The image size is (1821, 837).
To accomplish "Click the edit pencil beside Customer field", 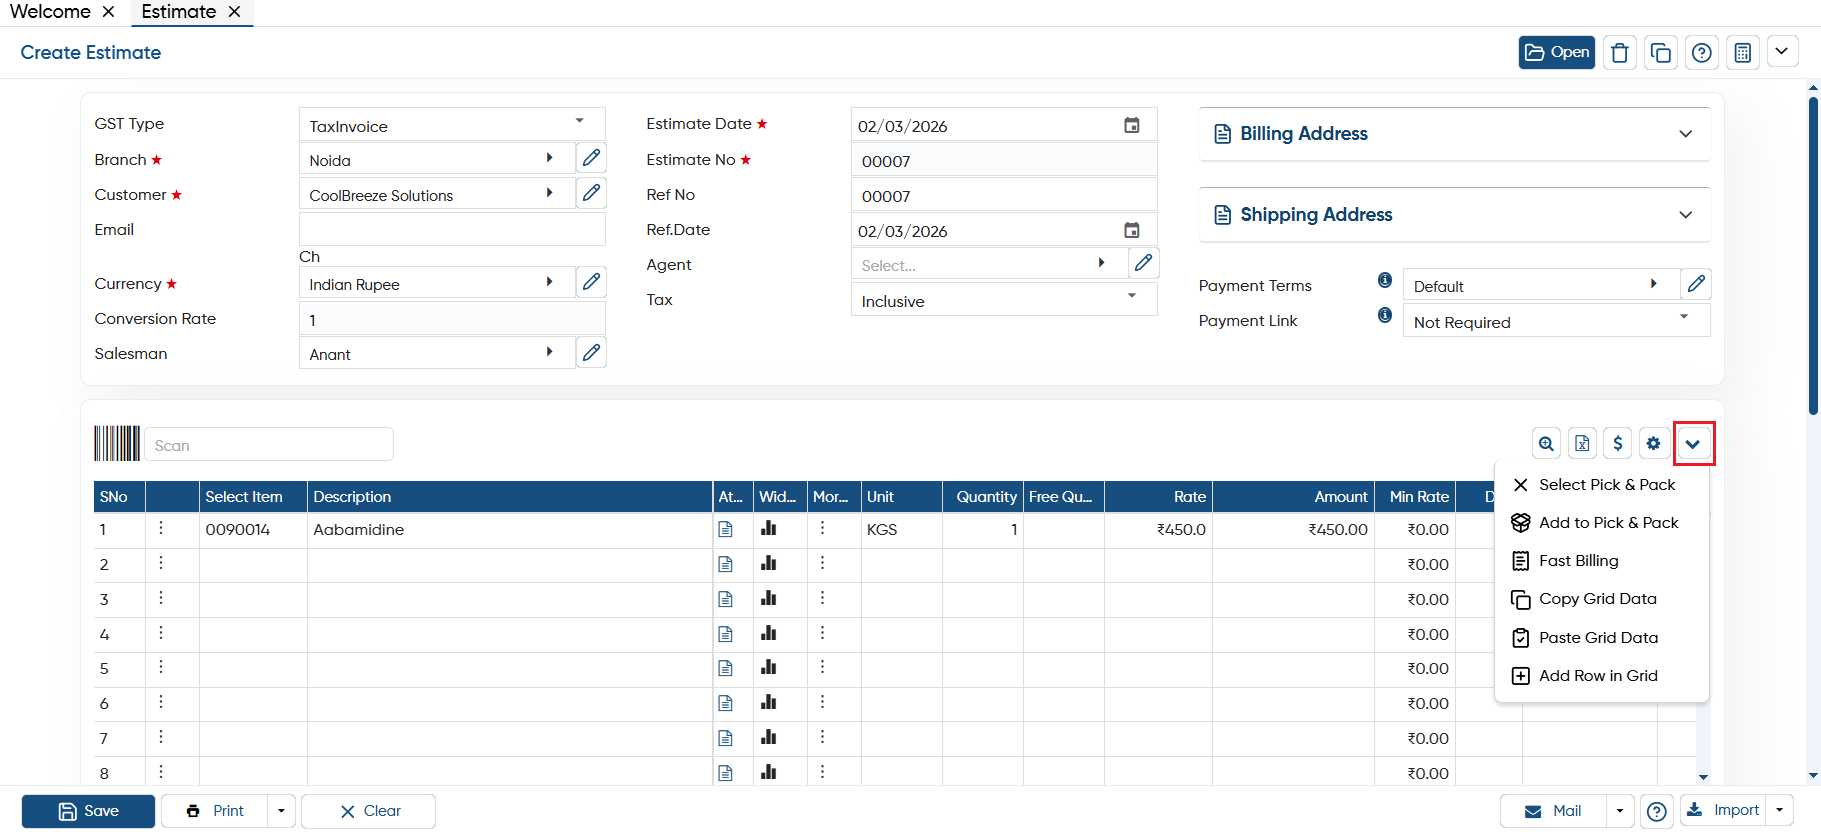I will (x=592, y=193).
